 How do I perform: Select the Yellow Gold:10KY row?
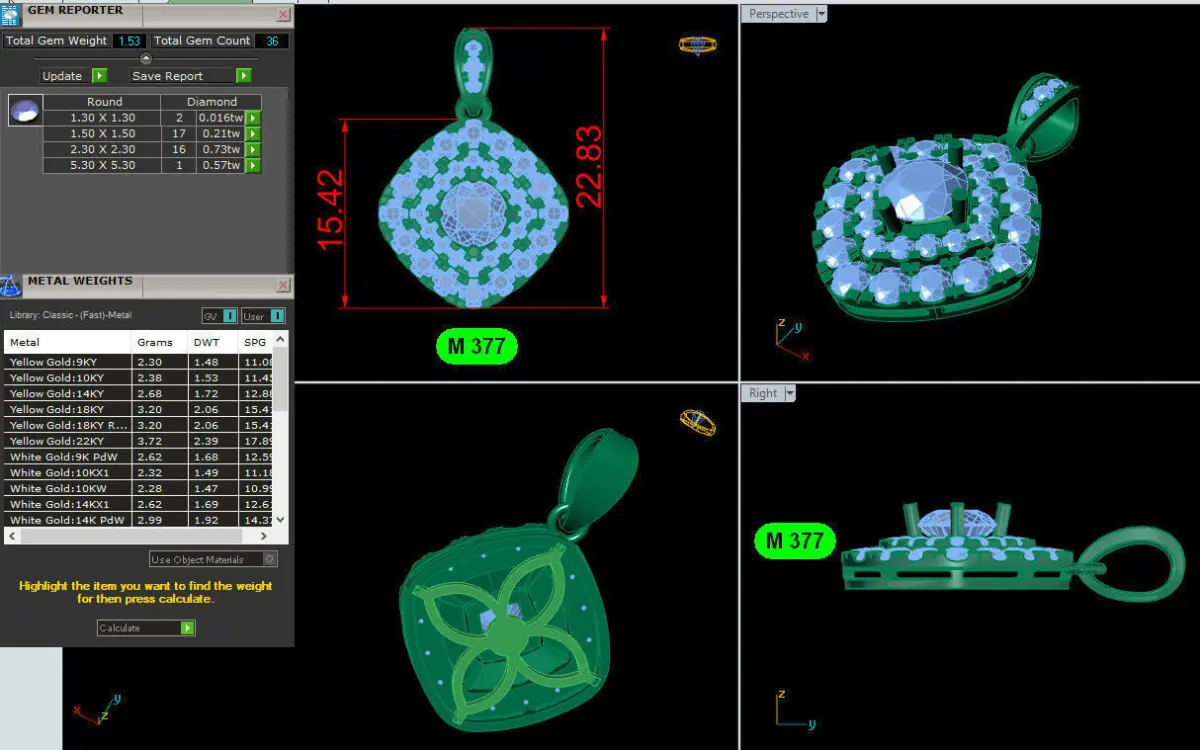(x=139, y=378)
